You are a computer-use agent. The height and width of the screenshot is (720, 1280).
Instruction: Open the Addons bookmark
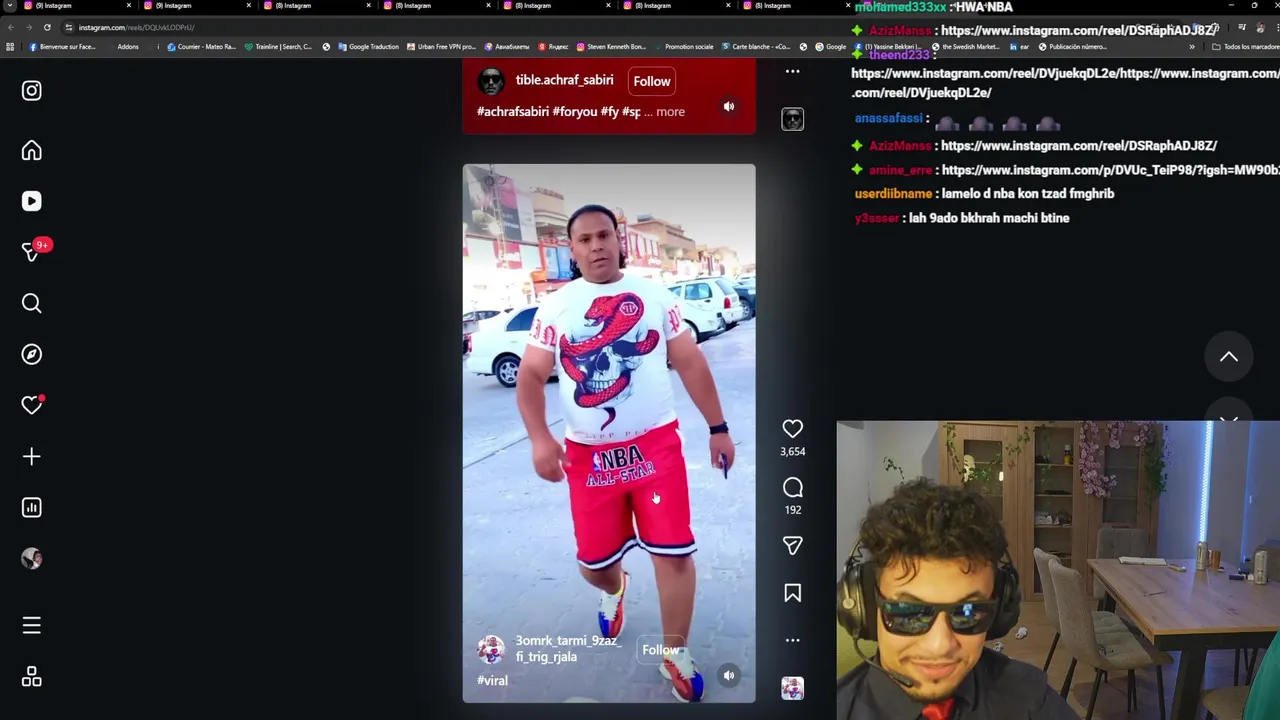[x=128, y=47]
